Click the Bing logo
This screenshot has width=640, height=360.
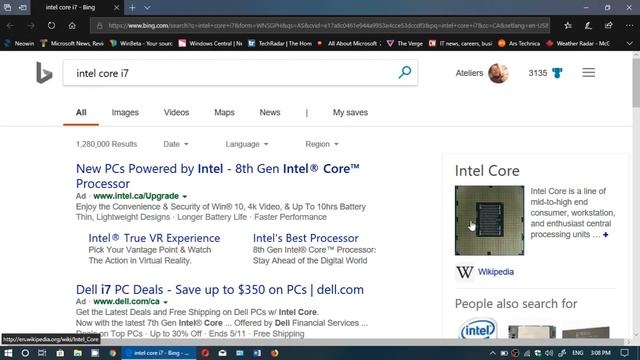click(44, 73)
